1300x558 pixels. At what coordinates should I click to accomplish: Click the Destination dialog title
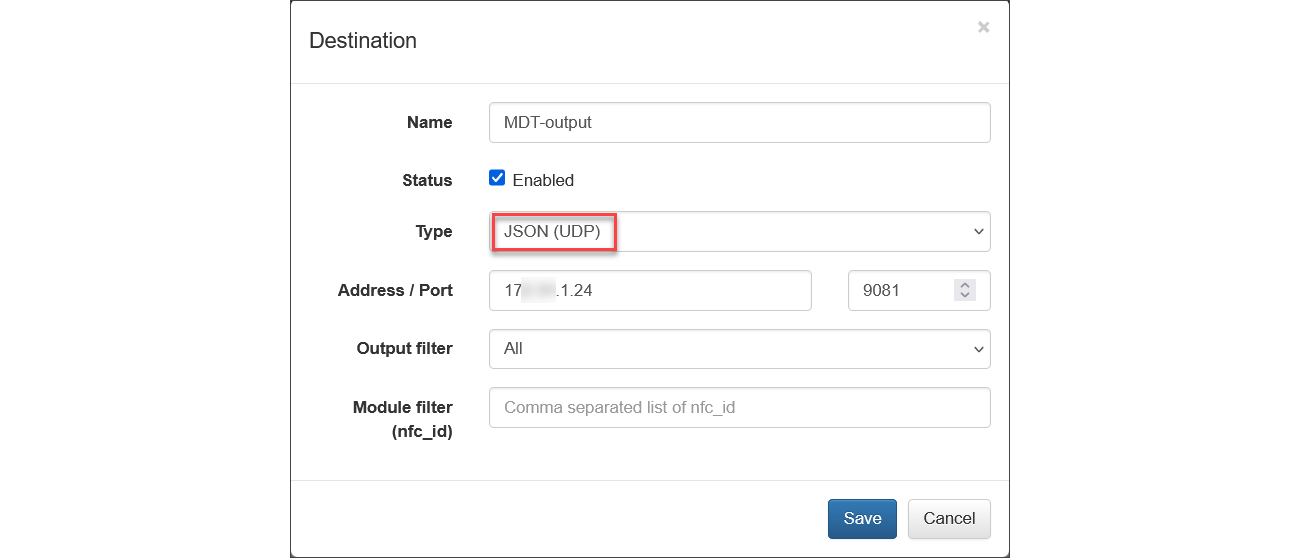pos(363,41)
